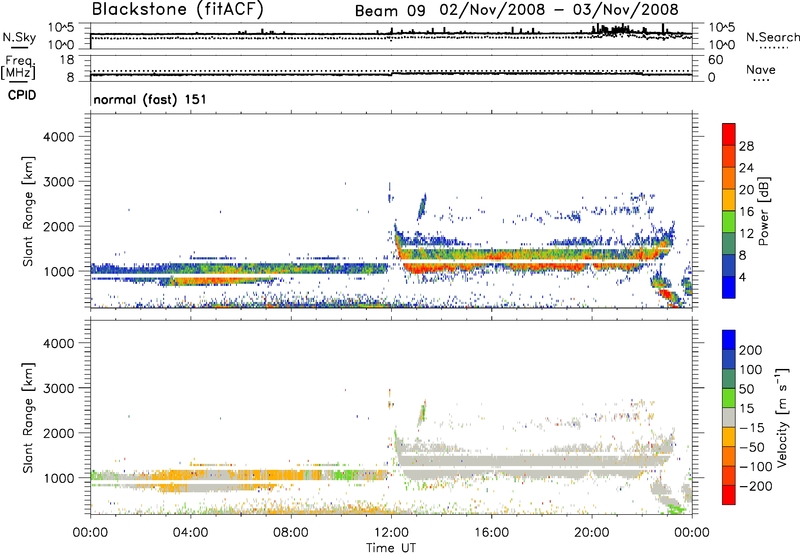Click the '60' Nave axis tick label
800x554 pixels.
click(715, 60)
